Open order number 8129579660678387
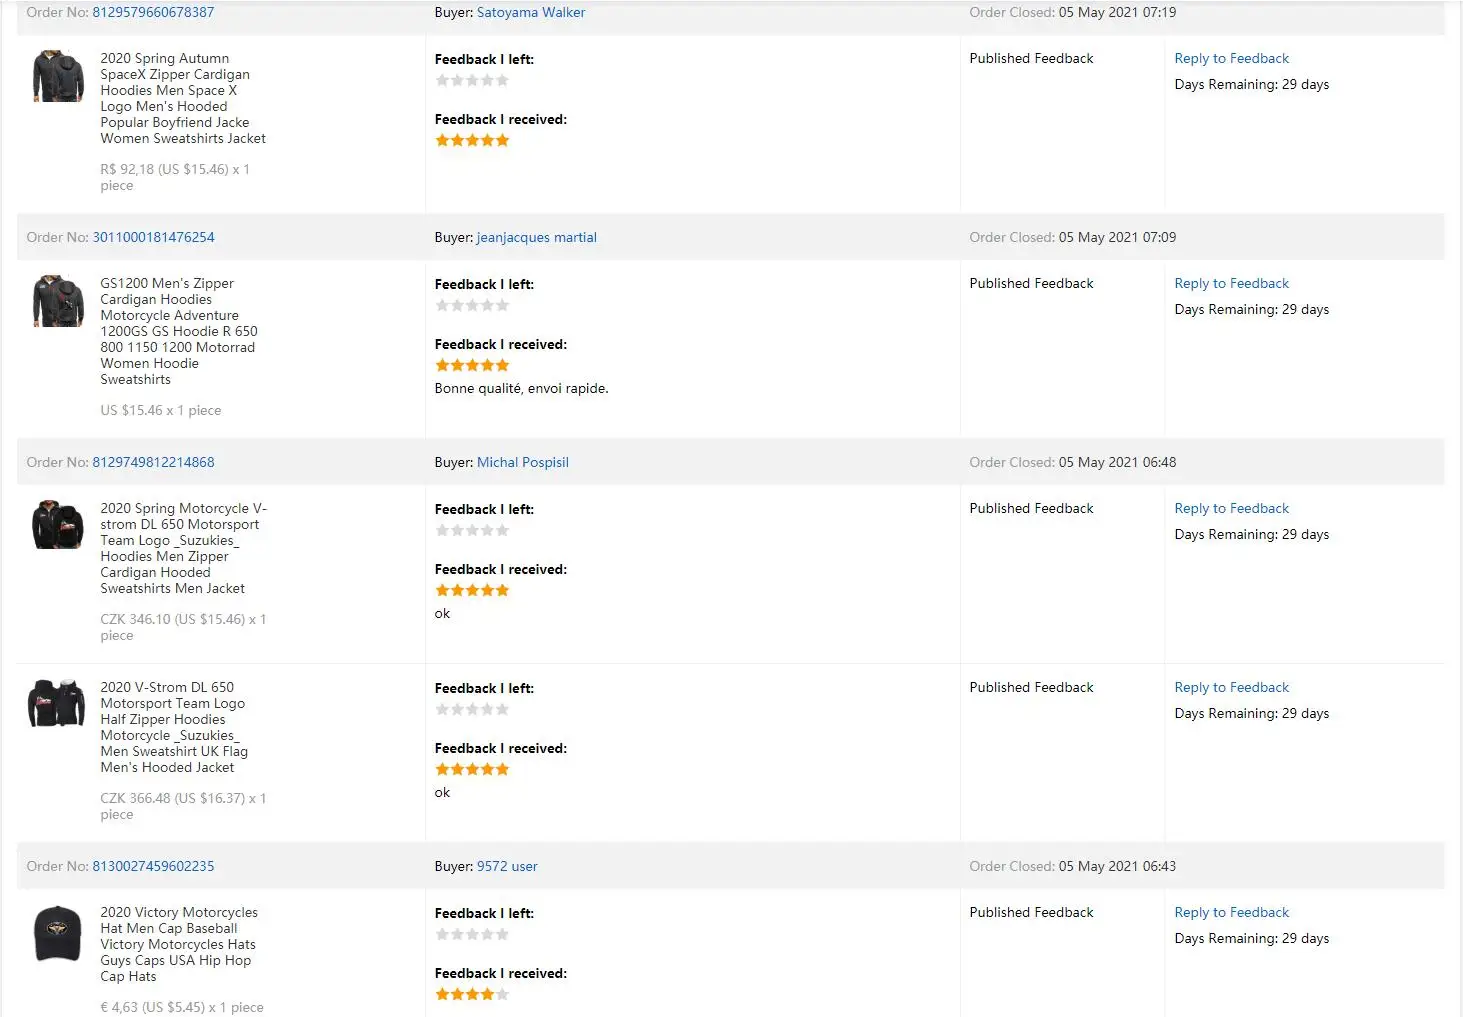This screenshot has height=1017, width=1463. (x=153, y=13)
